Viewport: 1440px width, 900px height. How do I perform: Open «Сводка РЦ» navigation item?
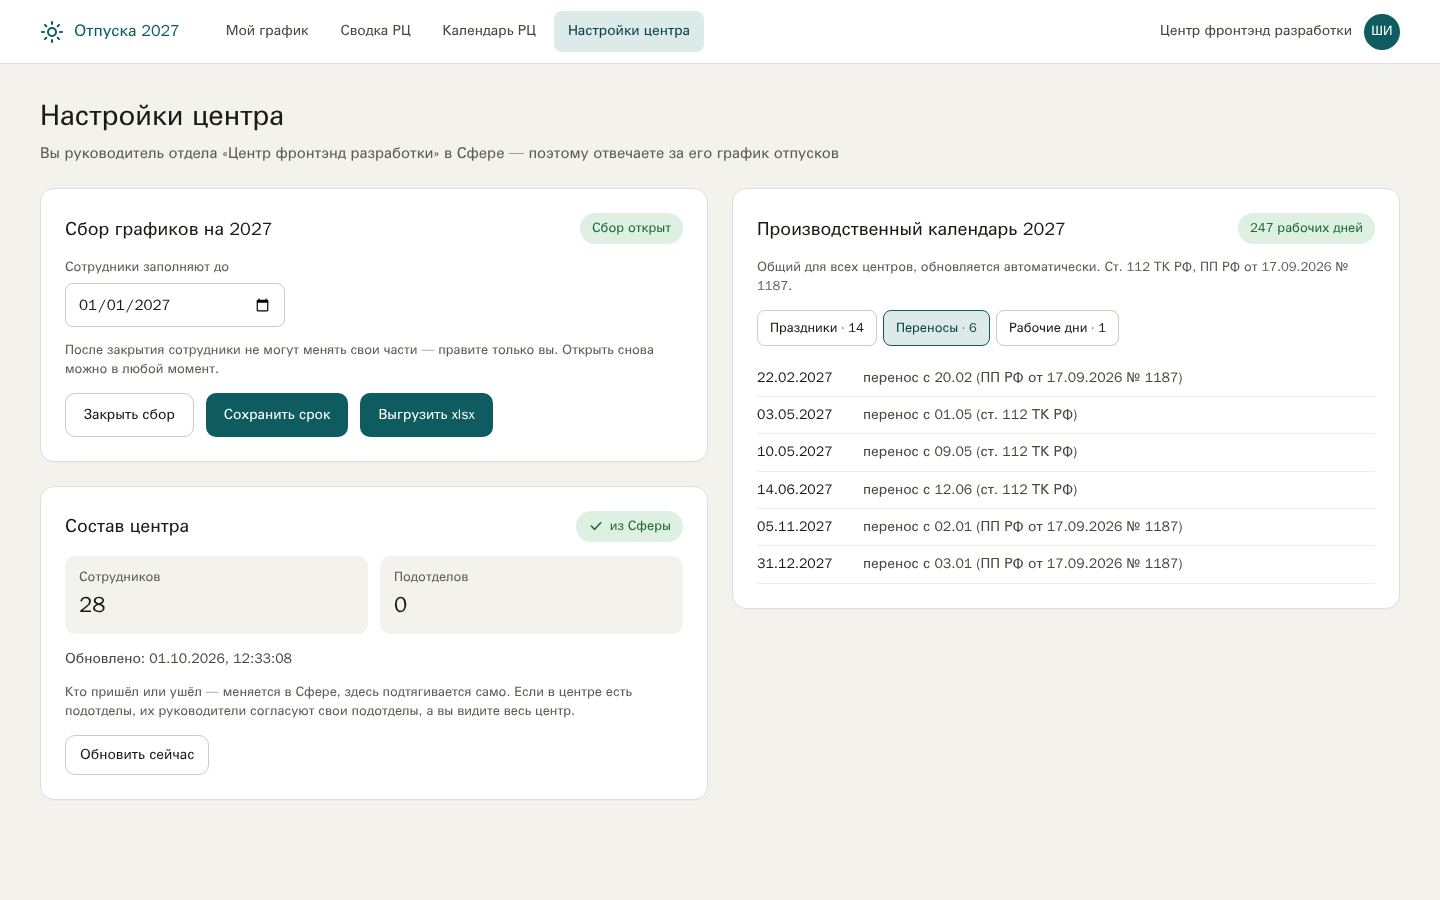coord(376,31)
